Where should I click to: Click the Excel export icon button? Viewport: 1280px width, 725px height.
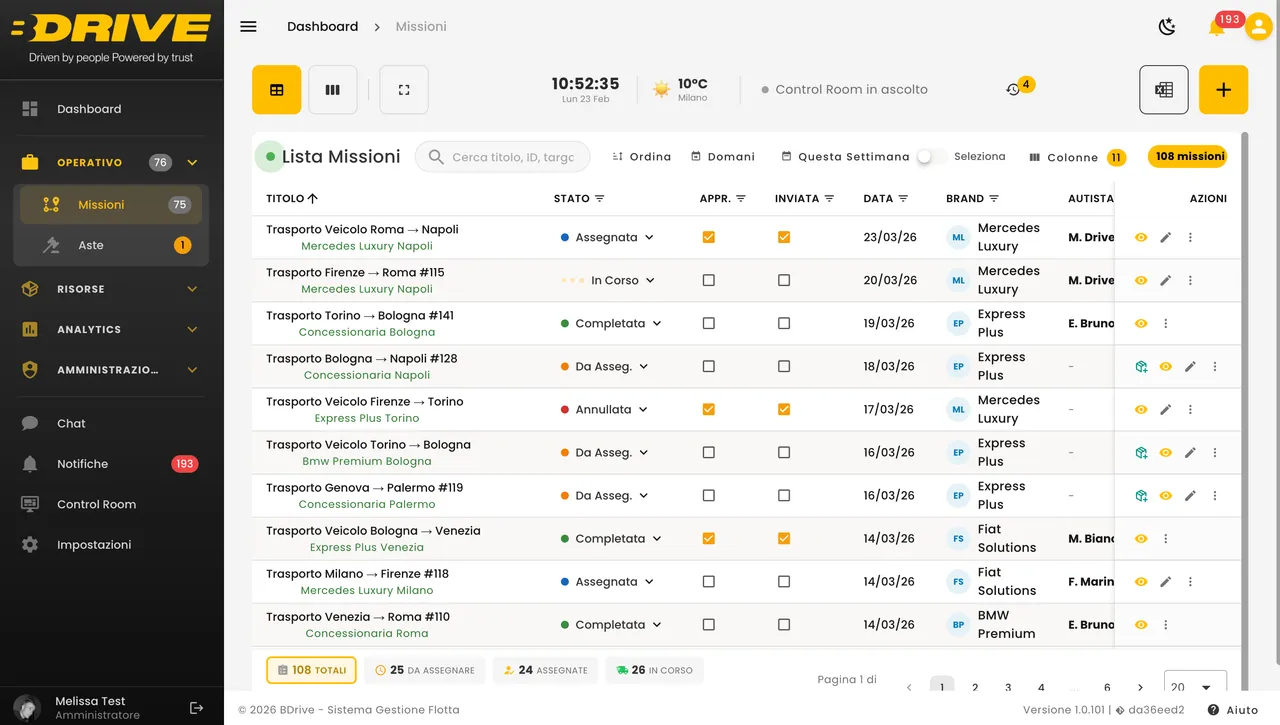click(1164, 90)
